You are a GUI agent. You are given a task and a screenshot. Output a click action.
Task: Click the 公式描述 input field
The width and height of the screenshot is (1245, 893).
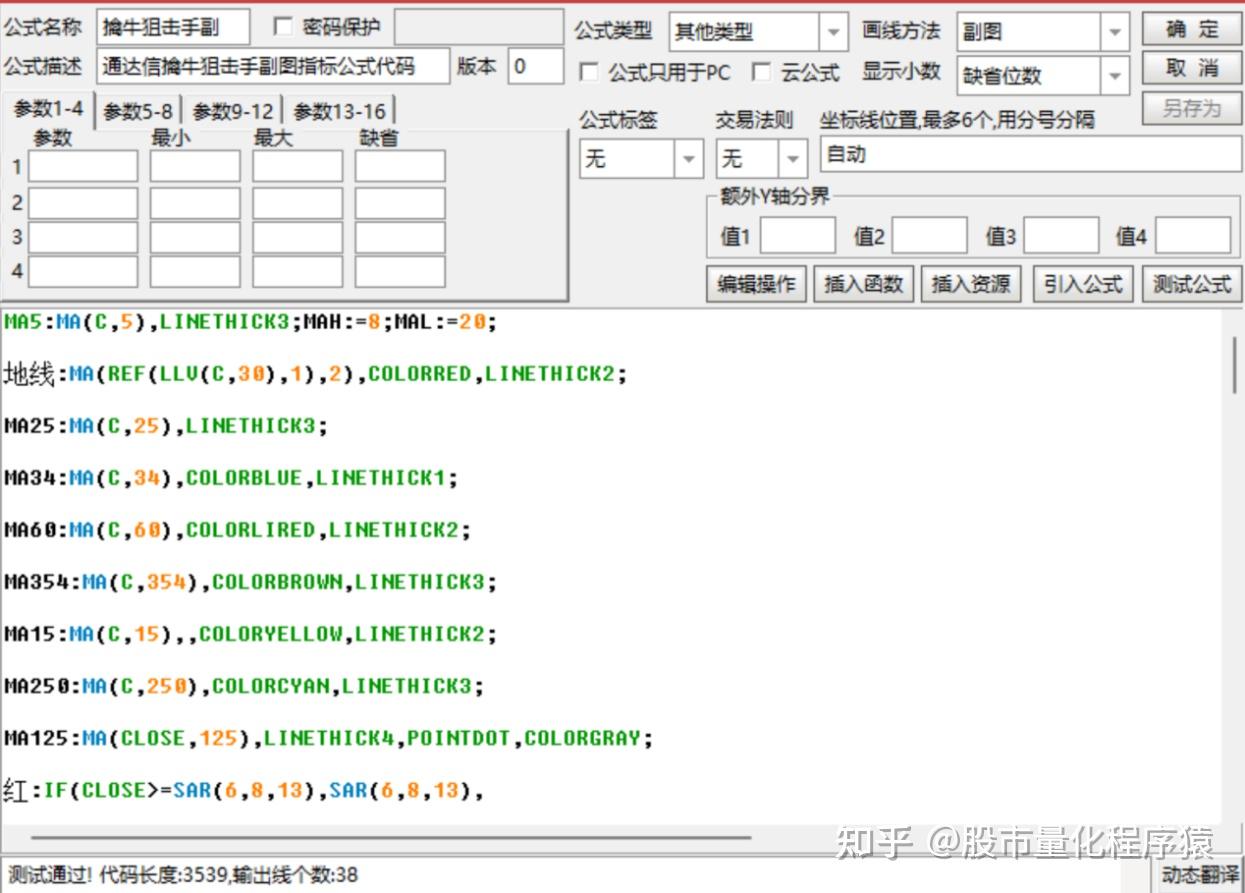tap(273, 67)
